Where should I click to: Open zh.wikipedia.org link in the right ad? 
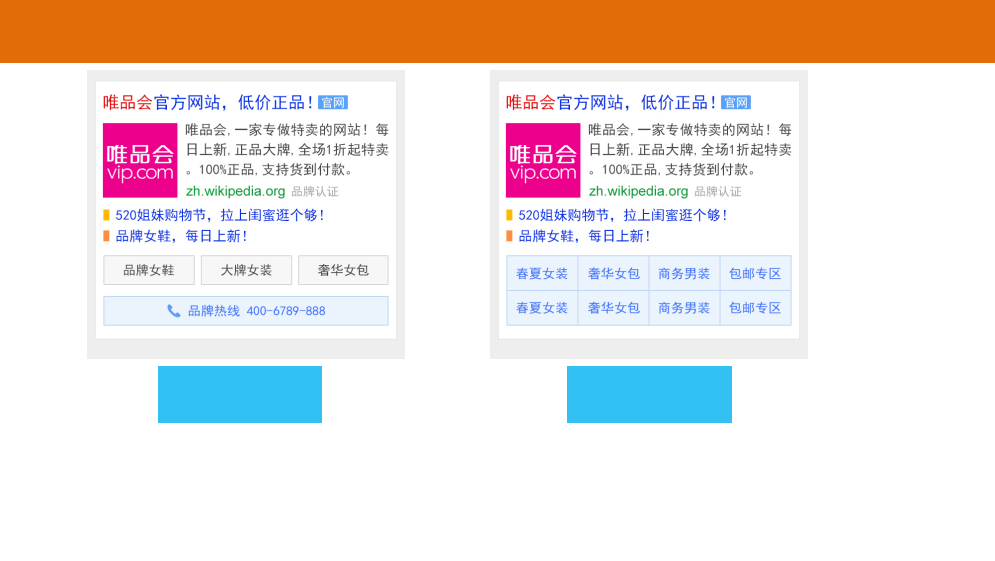[638, 191]
